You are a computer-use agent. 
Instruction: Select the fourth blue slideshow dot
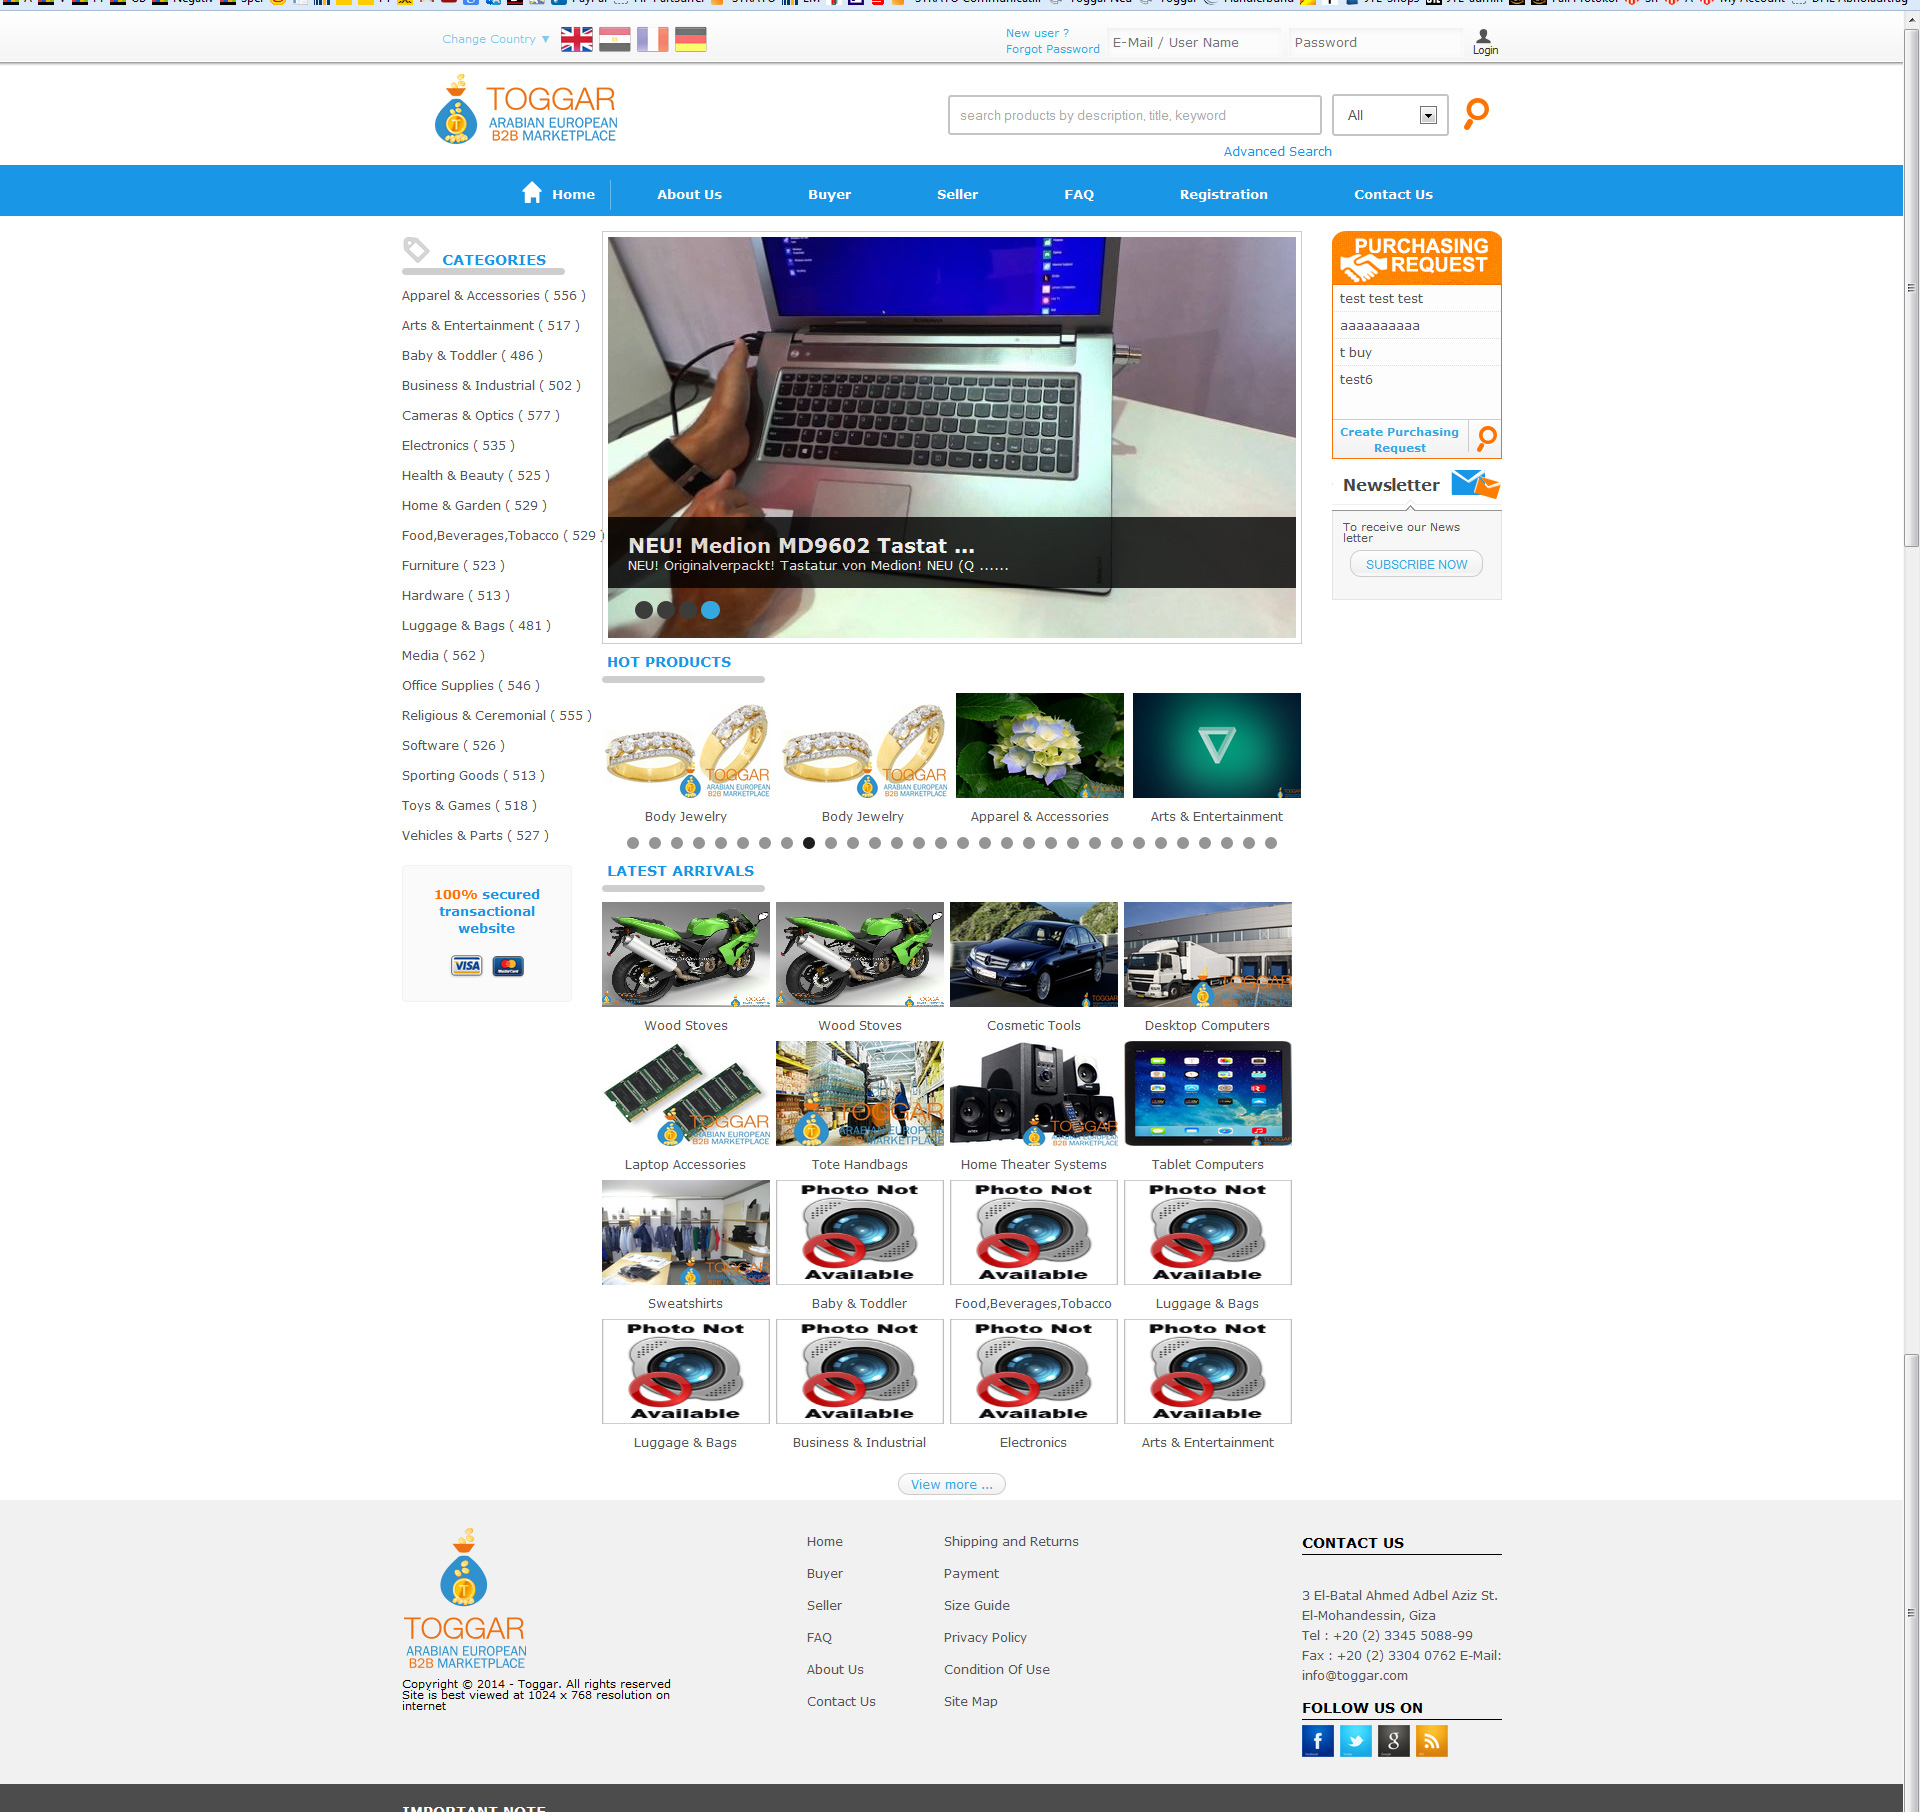710,610
